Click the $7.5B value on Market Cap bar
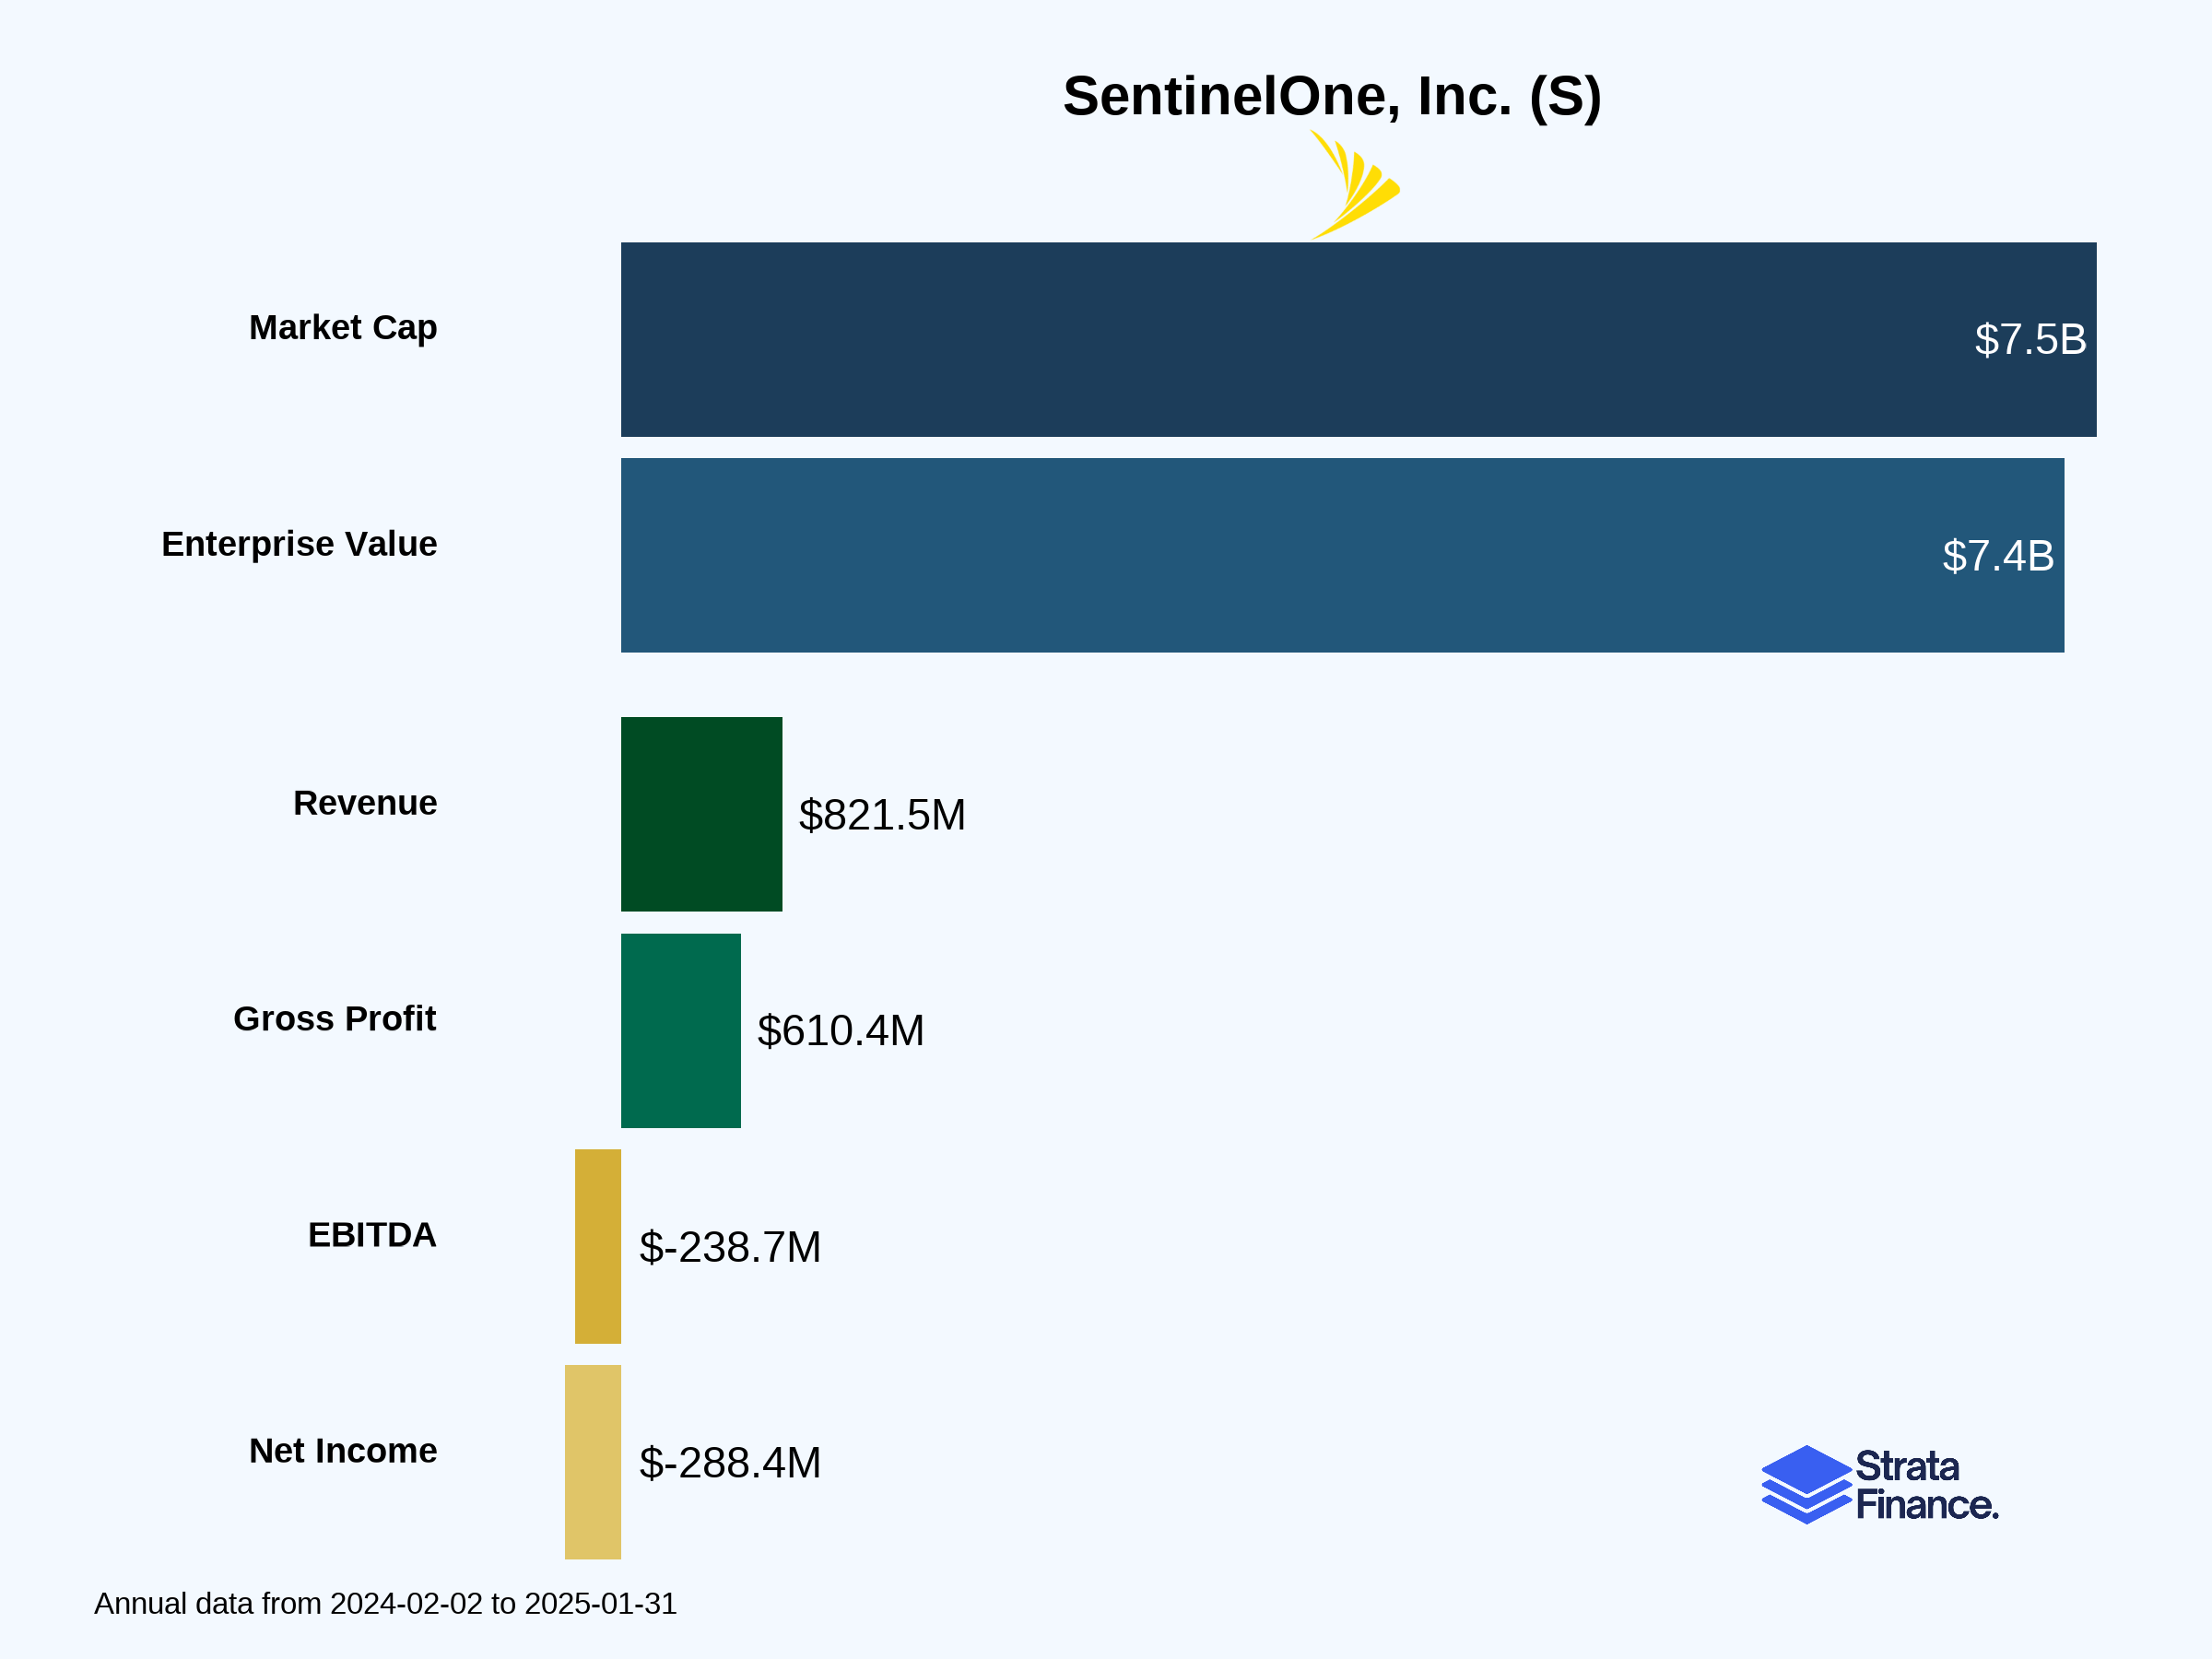 coord(2030,340)
